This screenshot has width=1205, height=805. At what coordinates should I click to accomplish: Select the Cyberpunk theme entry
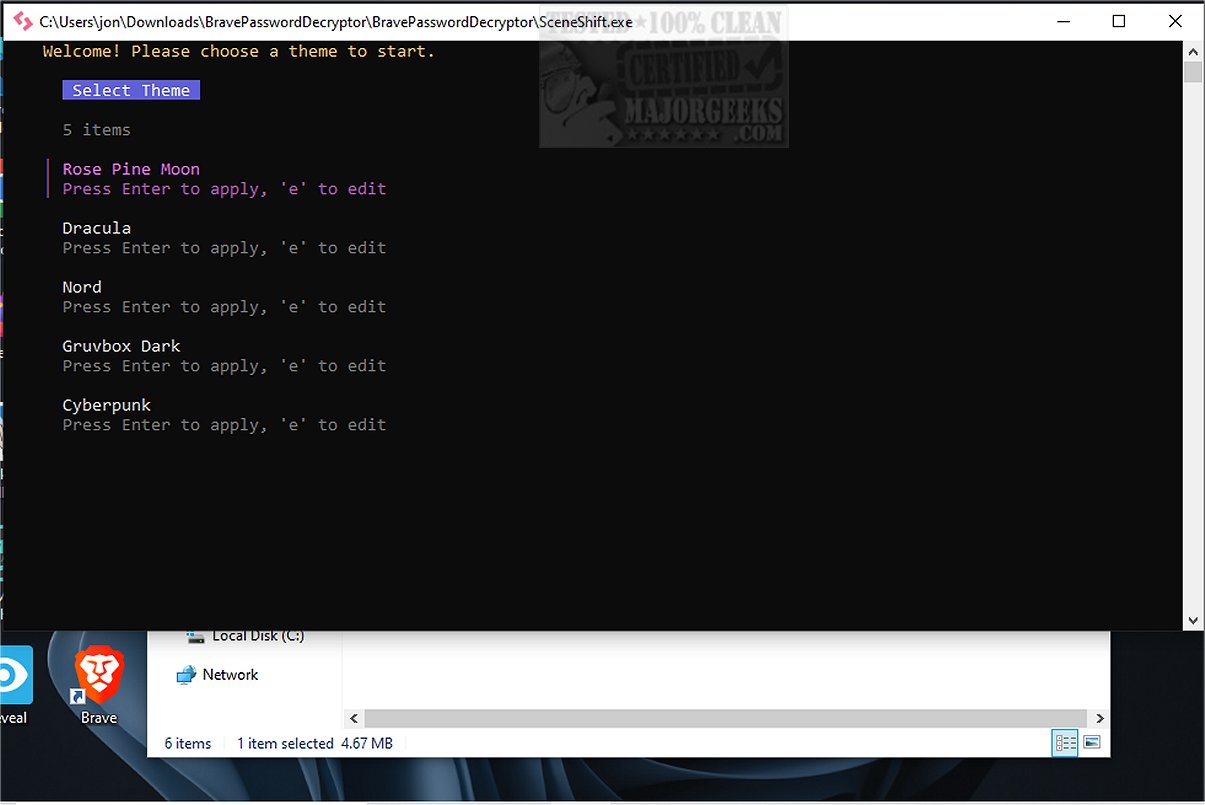107,406
